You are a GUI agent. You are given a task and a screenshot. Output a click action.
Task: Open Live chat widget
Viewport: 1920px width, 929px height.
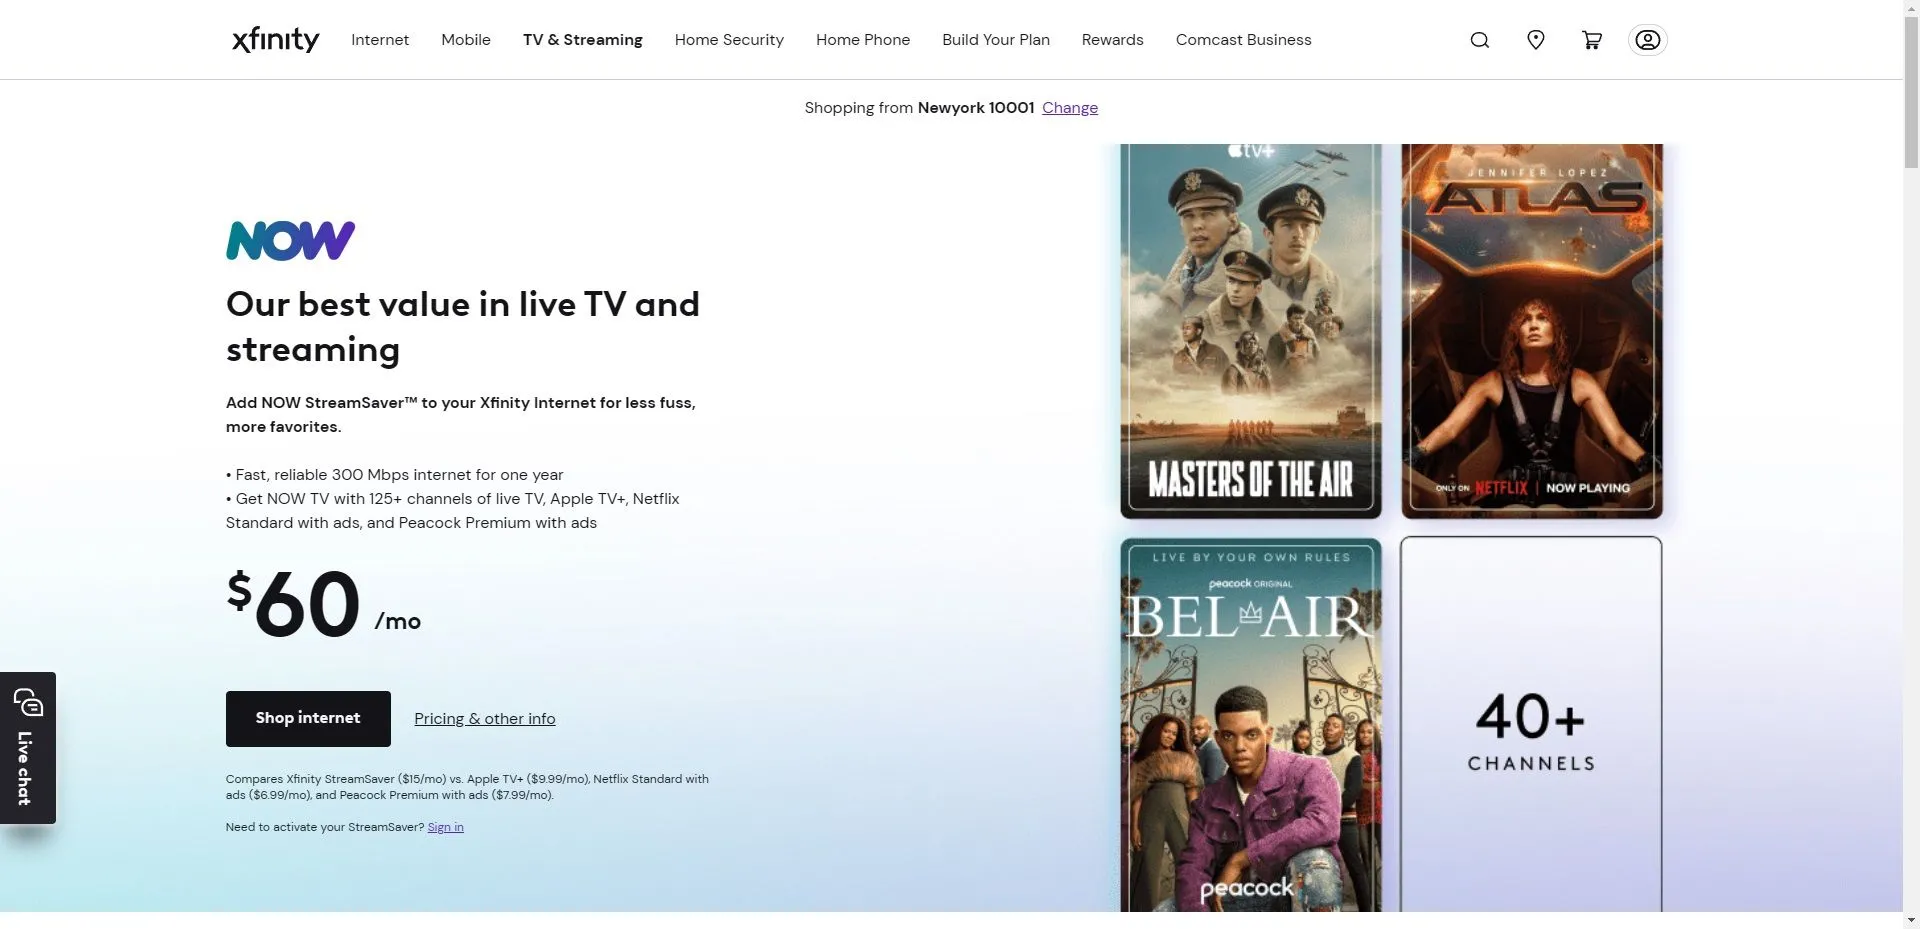[28, 748]
